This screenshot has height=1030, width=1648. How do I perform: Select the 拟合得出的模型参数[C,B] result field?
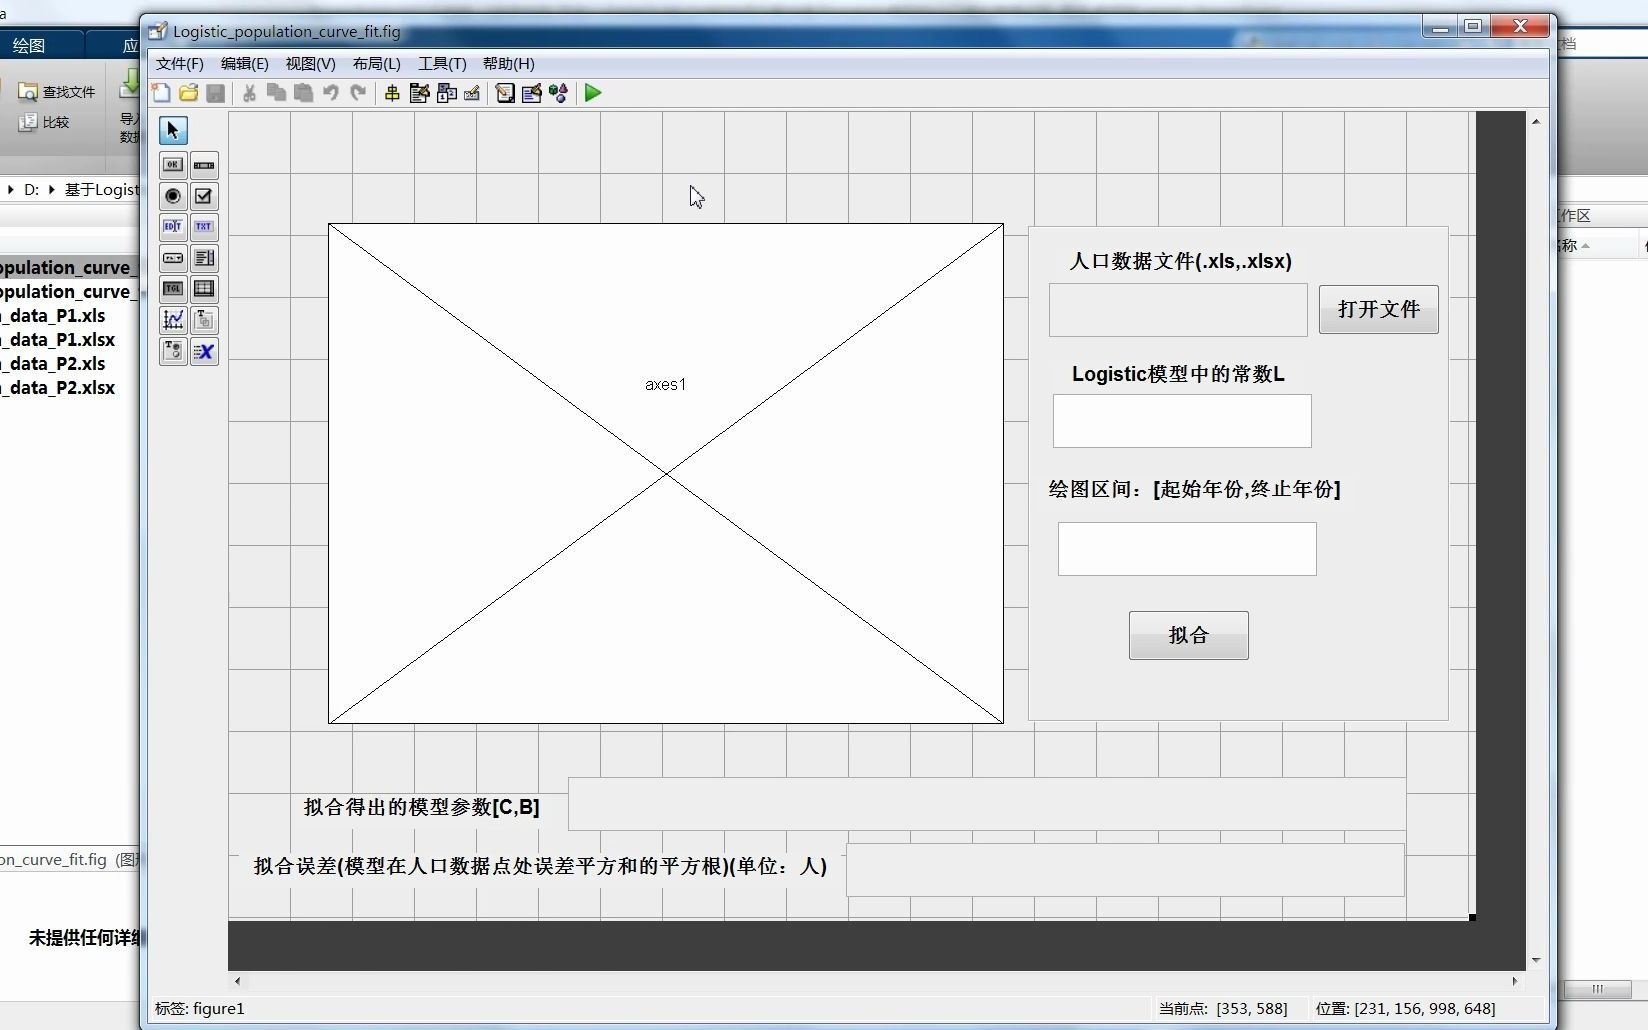tap(987, 804)
